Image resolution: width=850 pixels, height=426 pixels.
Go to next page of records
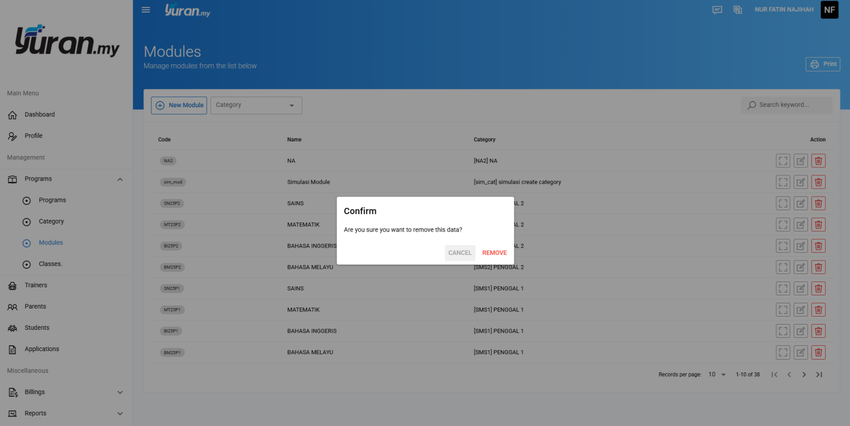(x=804, y=375)
